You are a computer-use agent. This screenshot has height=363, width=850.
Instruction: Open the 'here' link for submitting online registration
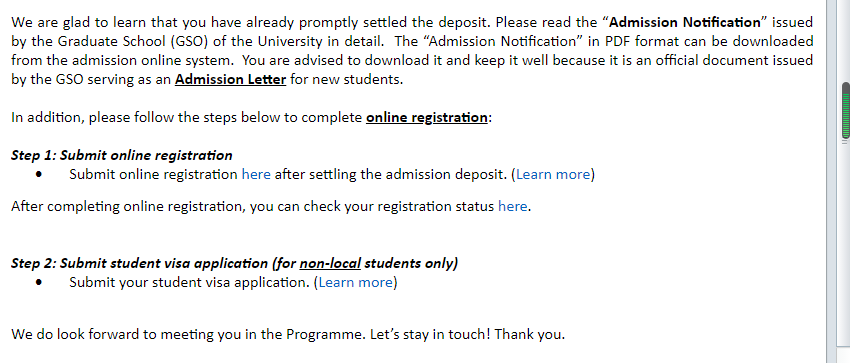(256, 174)
